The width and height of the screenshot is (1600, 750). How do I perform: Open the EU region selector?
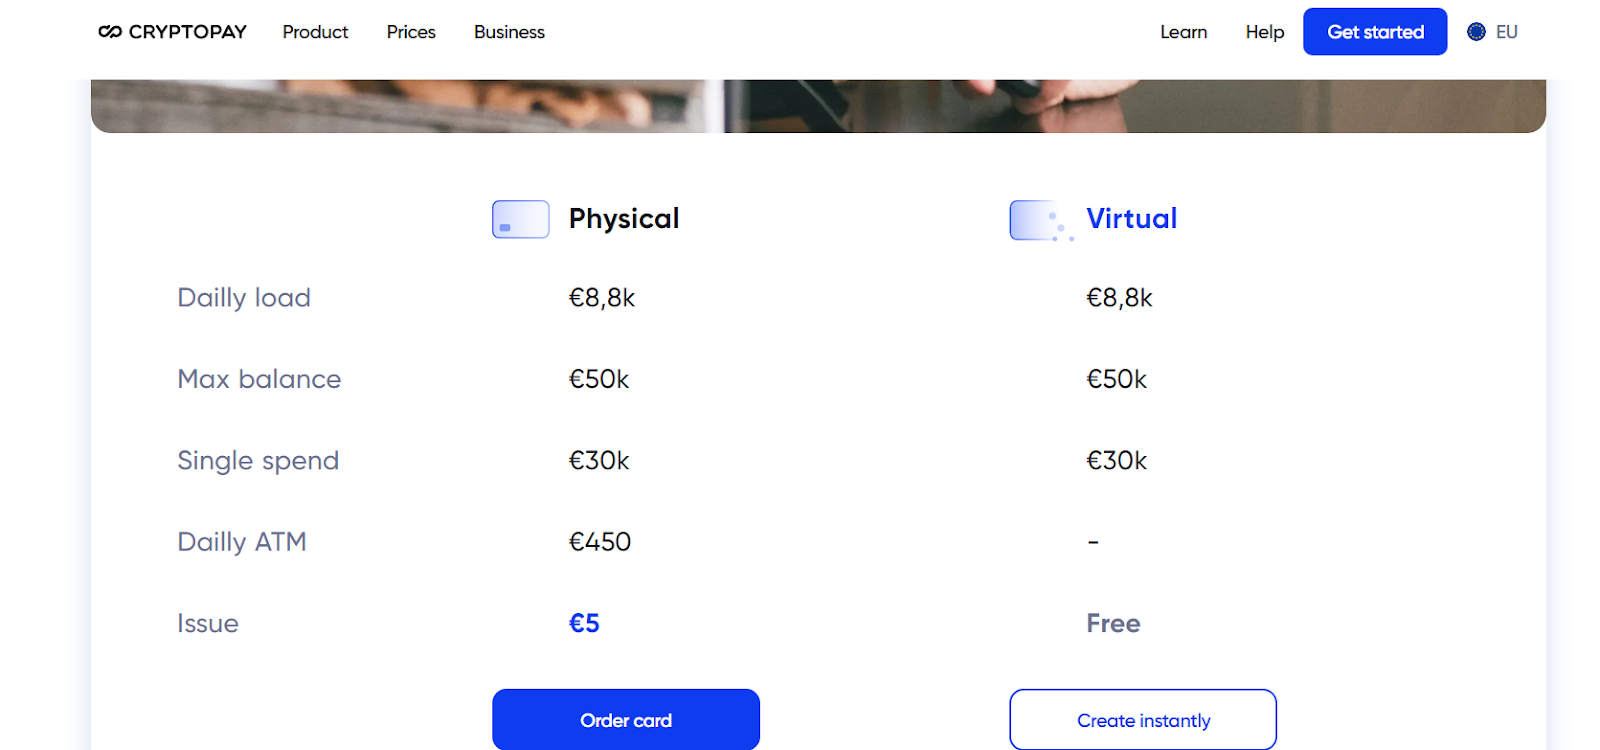(1505, 32)
